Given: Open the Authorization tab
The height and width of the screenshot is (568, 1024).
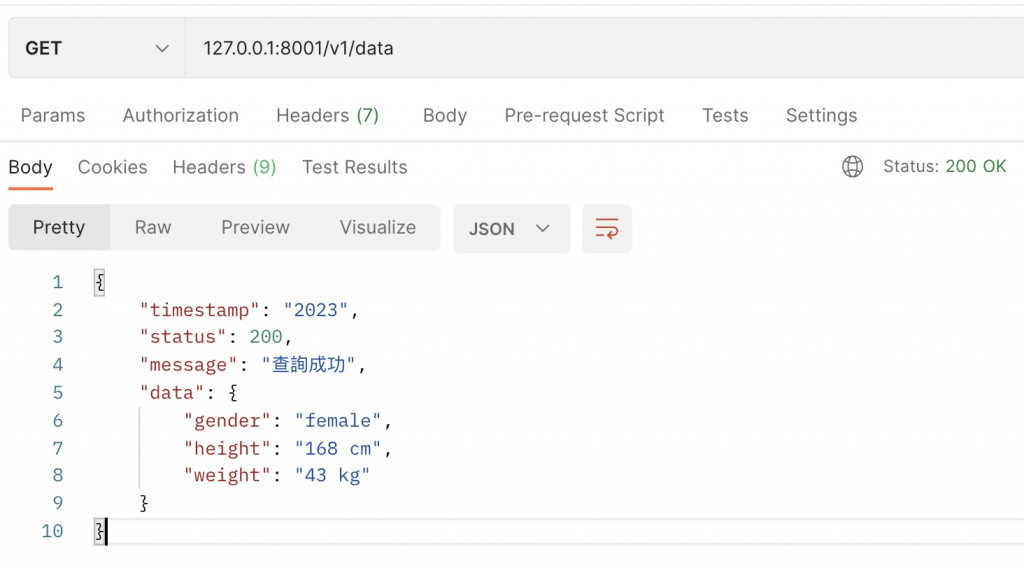Looking at the screenshot, I should 181,115.
